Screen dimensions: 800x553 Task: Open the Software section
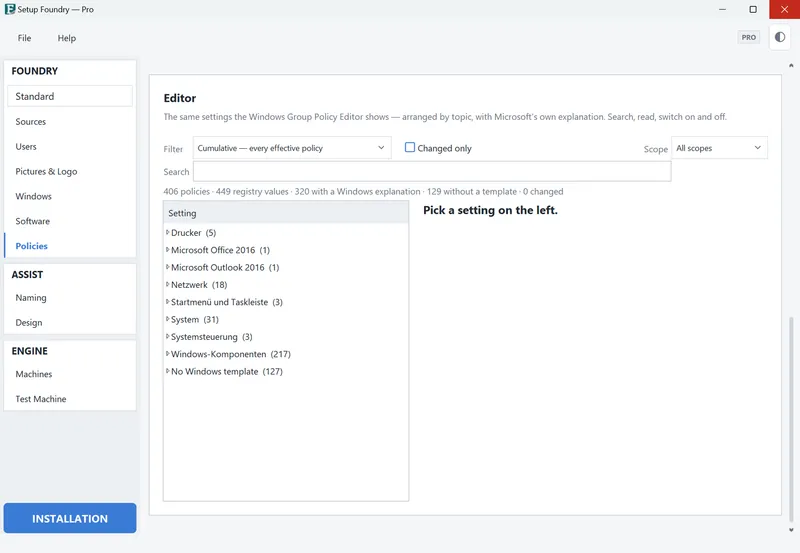click(x=70, y=221)
